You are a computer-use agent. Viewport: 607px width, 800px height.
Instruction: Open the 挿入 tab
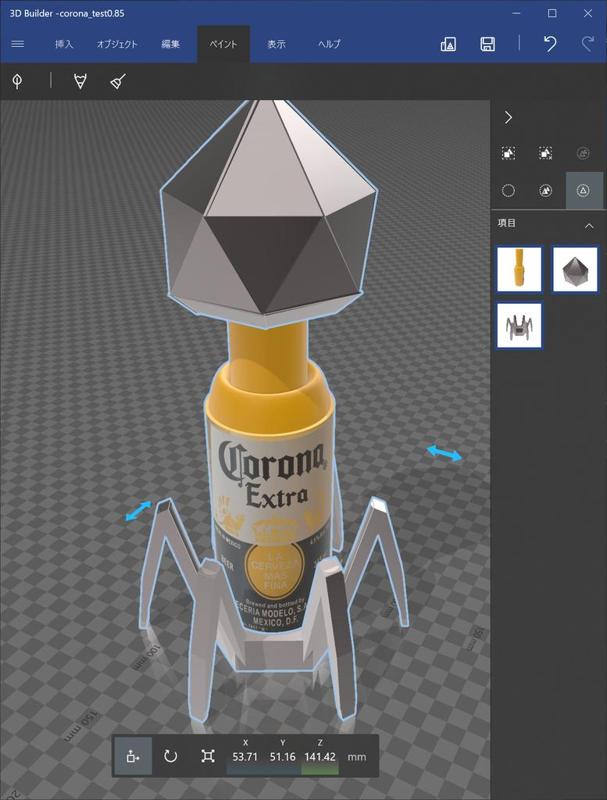point(64,44)
